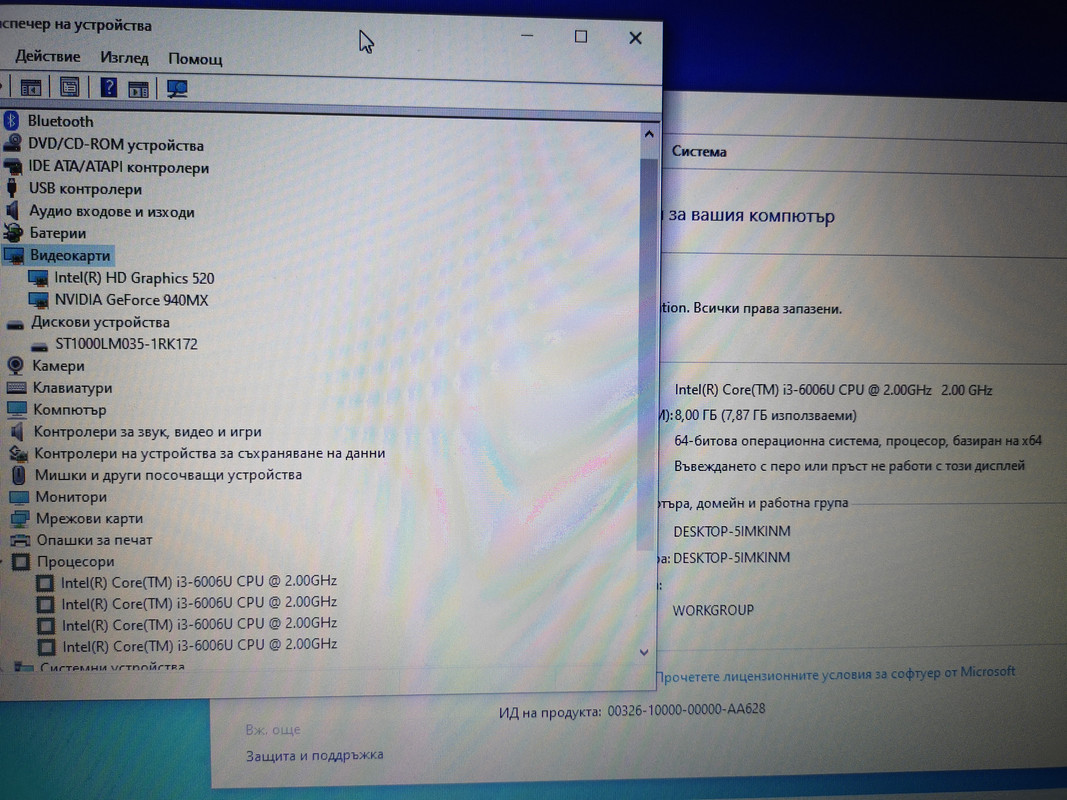The image size is (1067, 800).
Task: Click the Intel(R) HD Graphics 520 icon
Action: [x=38, y=278]
